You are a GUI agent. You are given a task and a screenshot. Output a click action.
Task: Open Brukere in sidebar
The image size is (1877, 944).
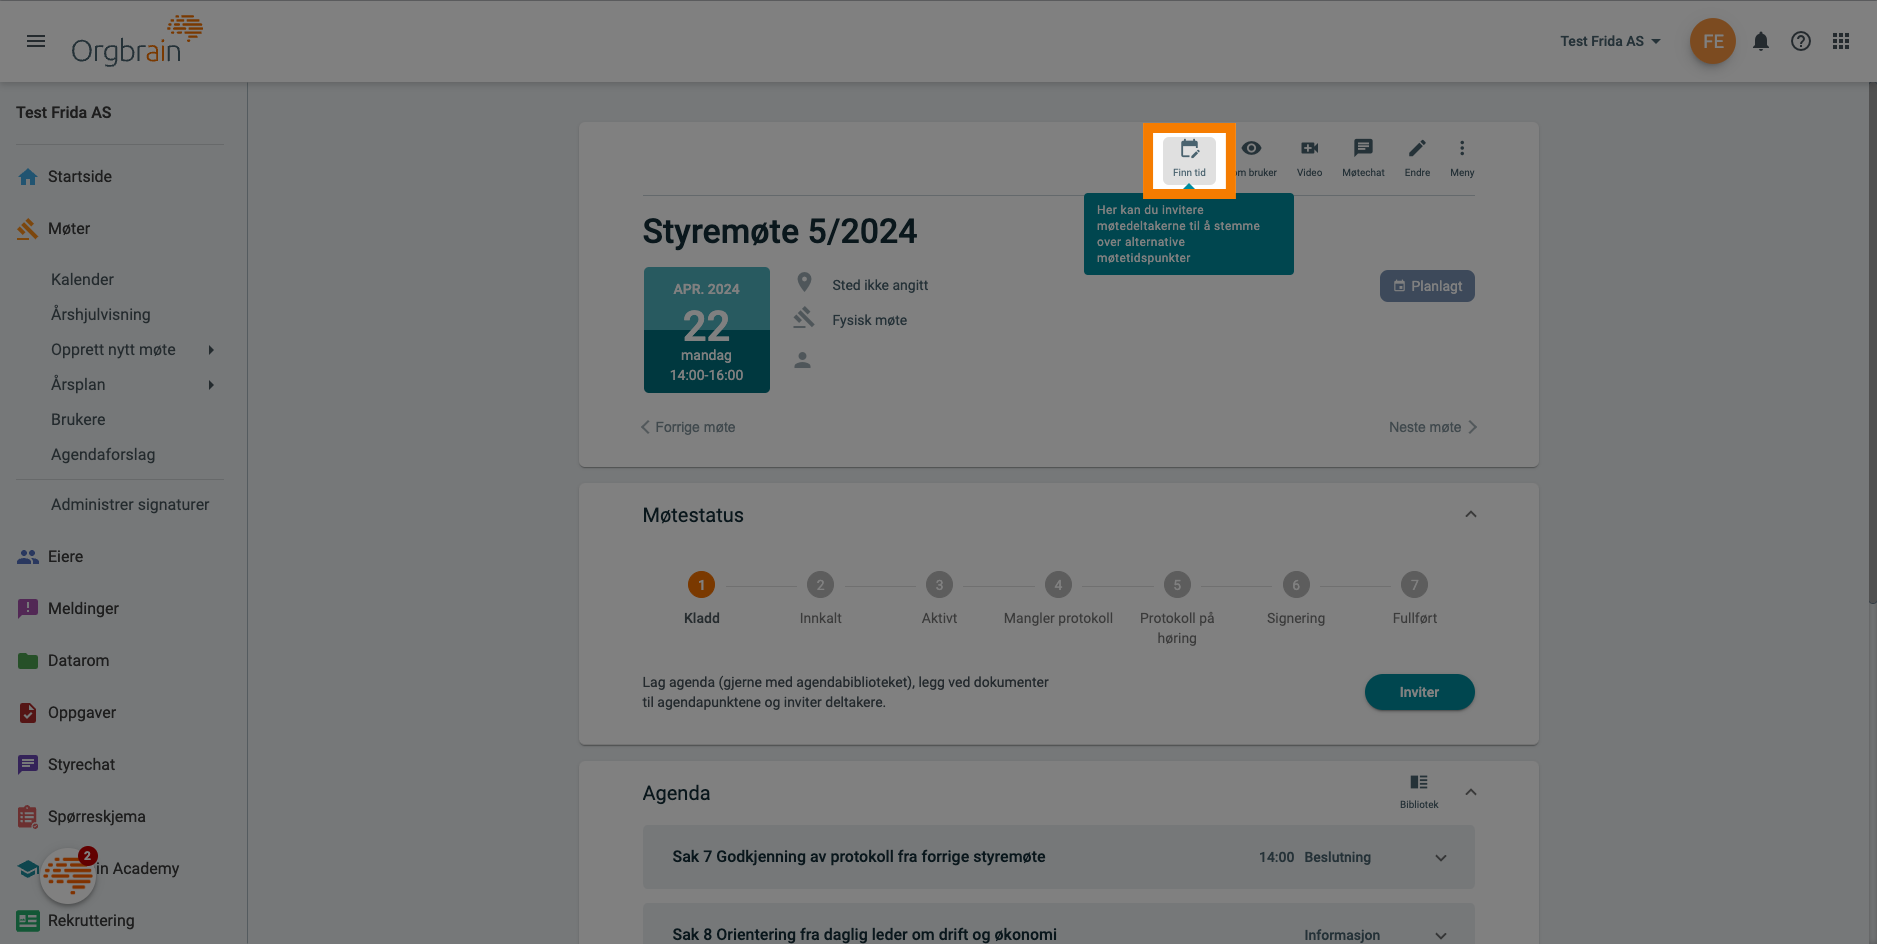click(x=78, y=419)
